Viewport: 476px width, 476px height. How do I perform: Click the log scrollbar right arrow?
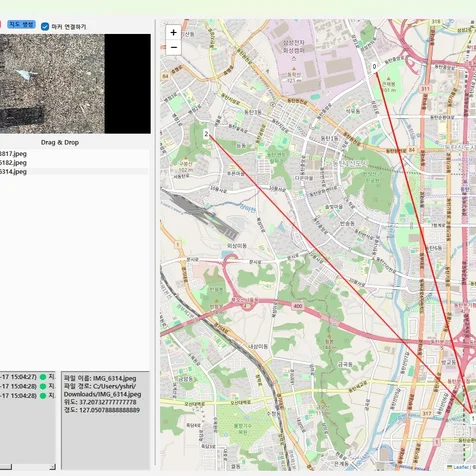coord(52,467)
